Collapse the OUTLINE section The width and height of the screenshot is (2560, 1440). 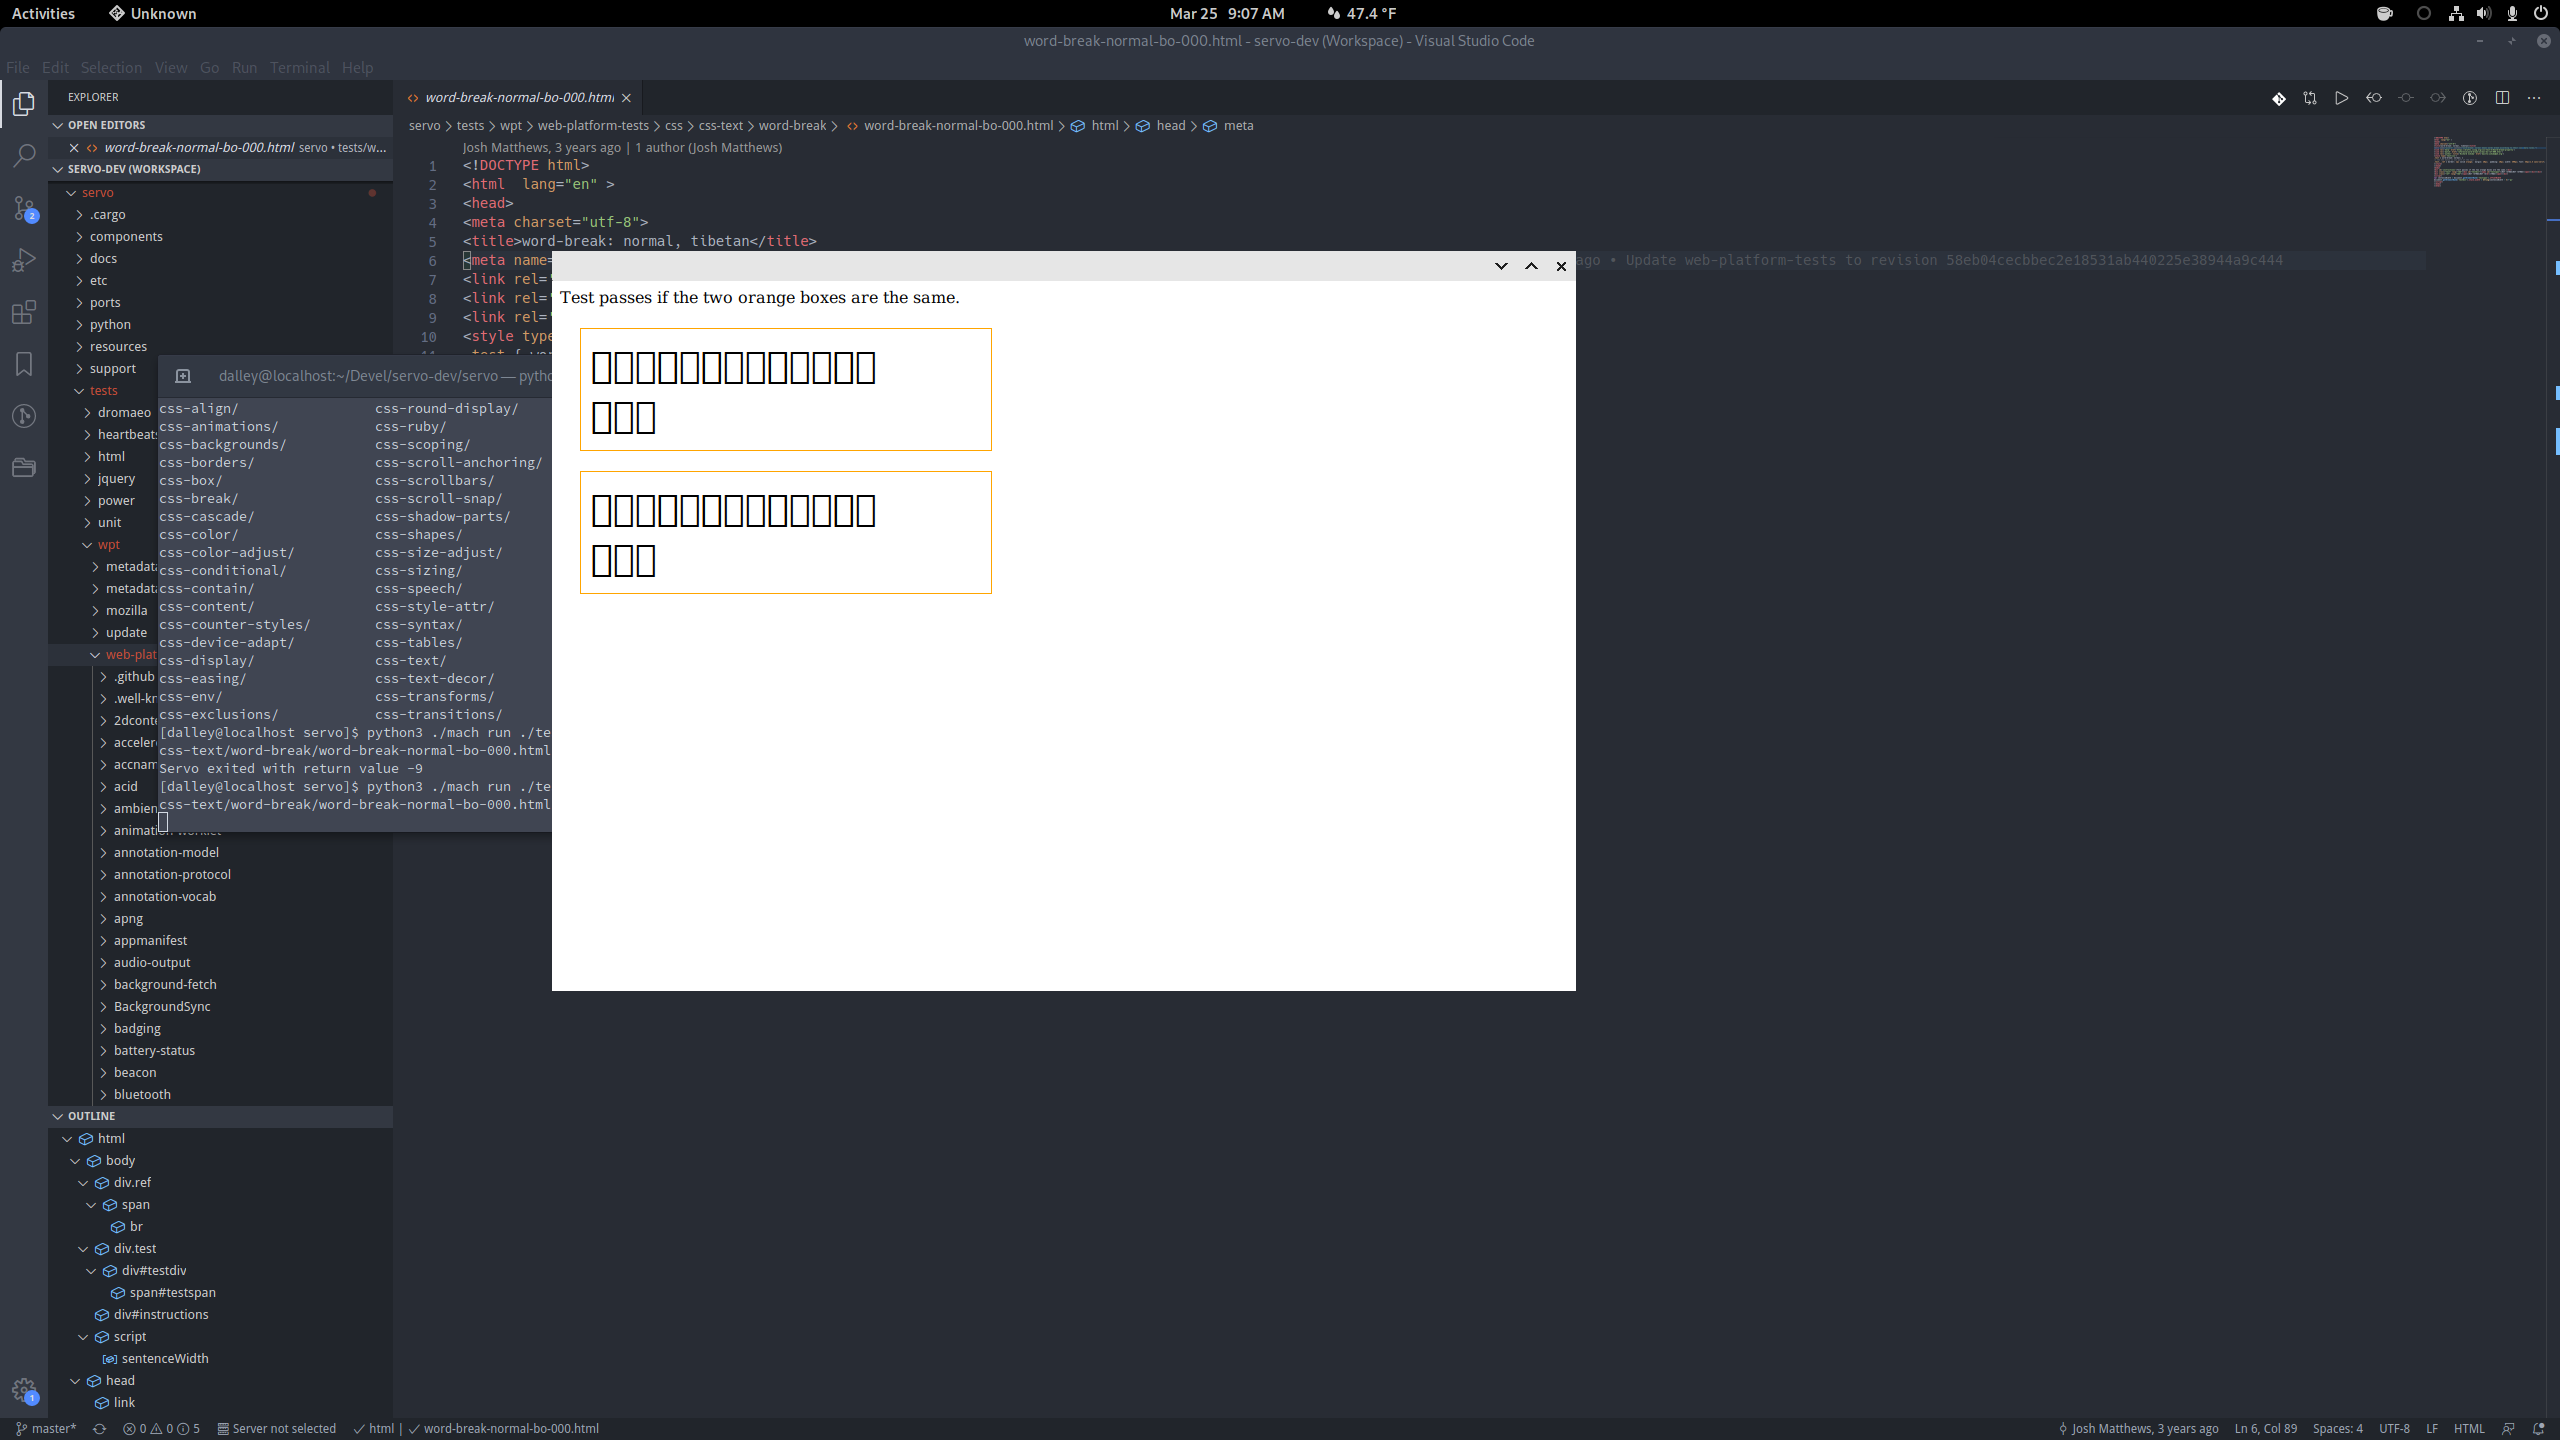91,1116
